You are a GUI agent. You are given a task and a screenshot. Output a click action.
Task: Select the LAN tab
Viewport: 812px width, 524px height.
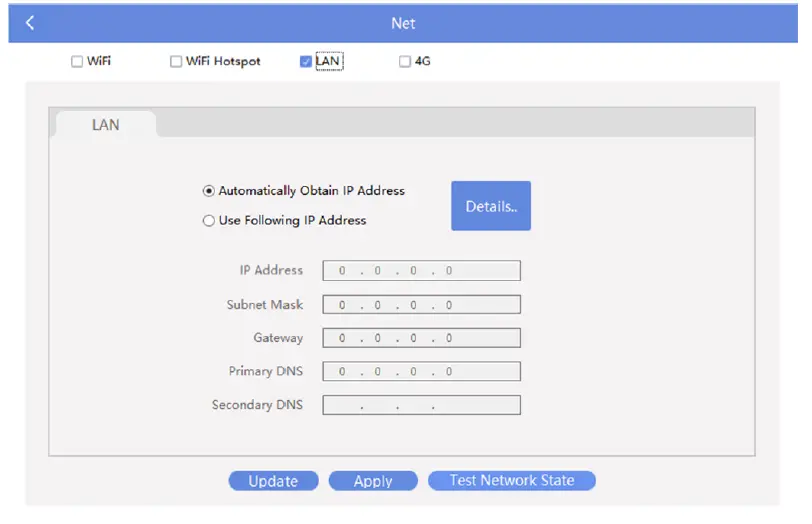pos(106,125)
